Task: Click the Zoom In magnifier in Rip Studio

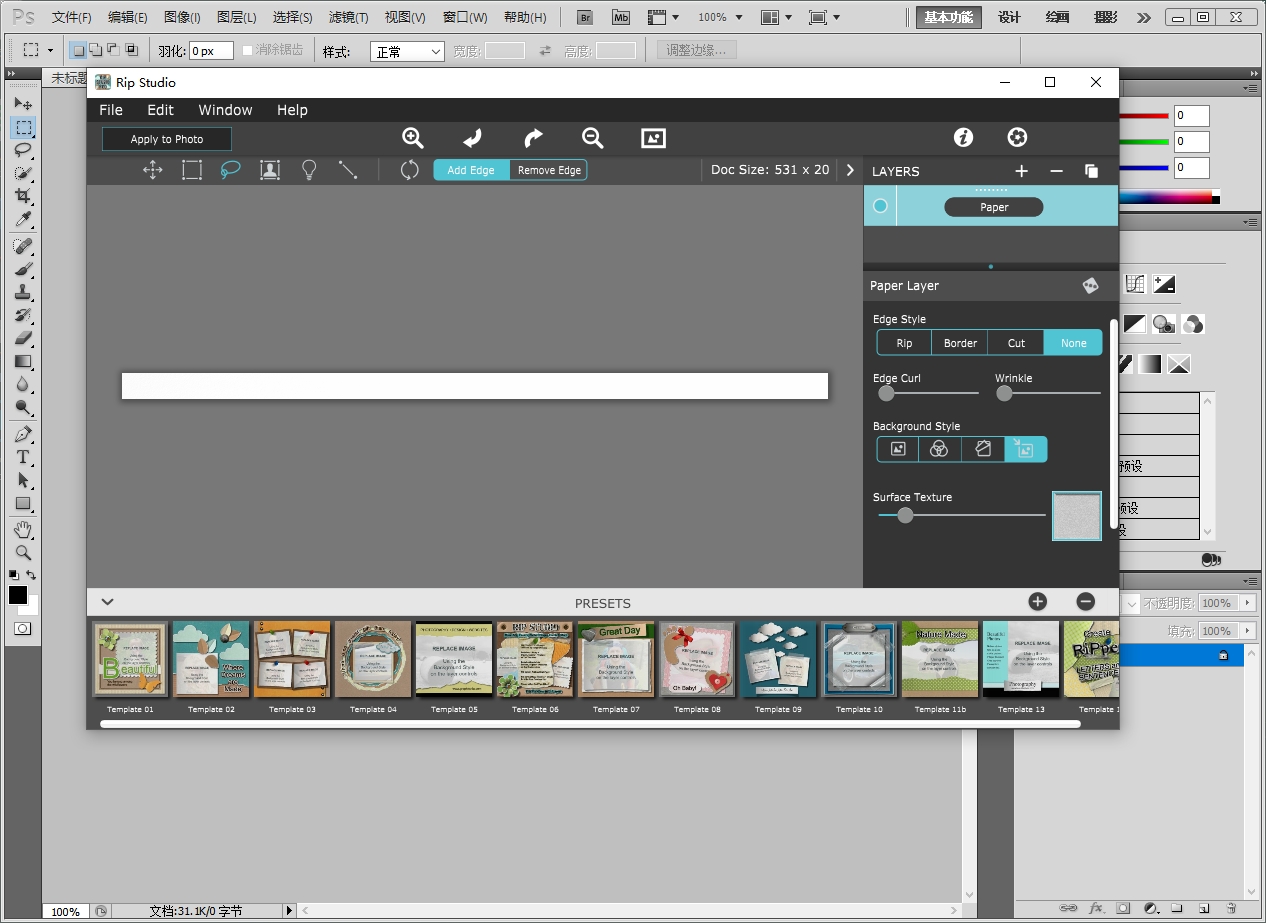Action: 413,138
